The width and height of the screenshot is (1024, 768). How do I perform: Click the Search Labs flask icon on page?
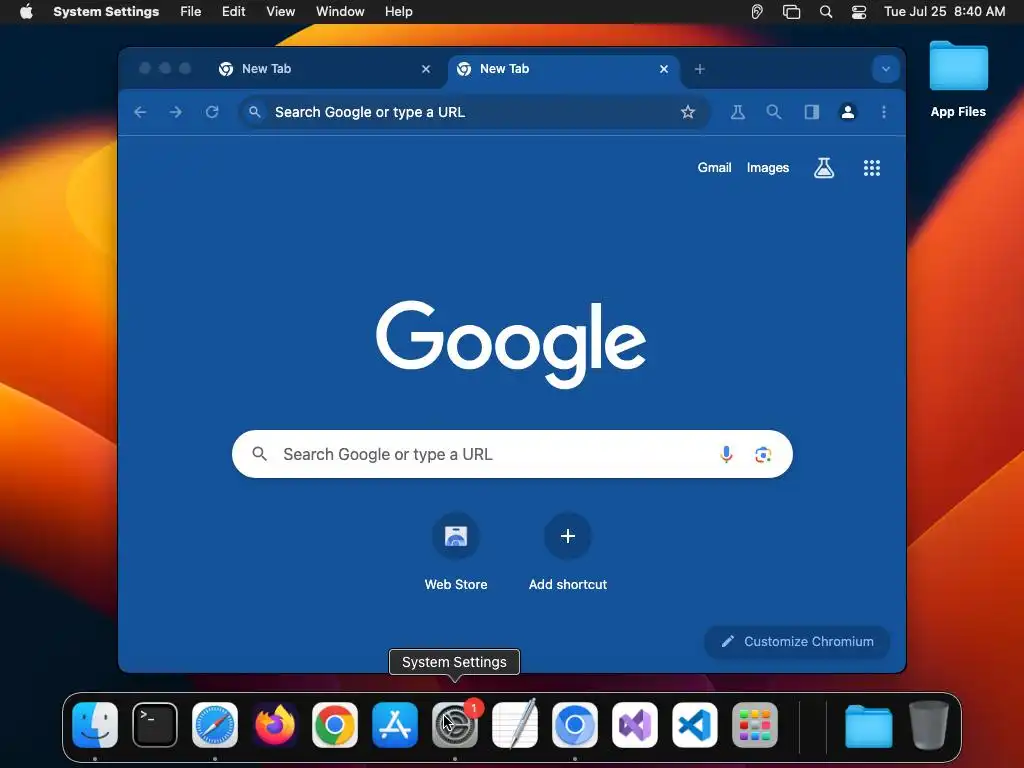[x=824, y=168]
